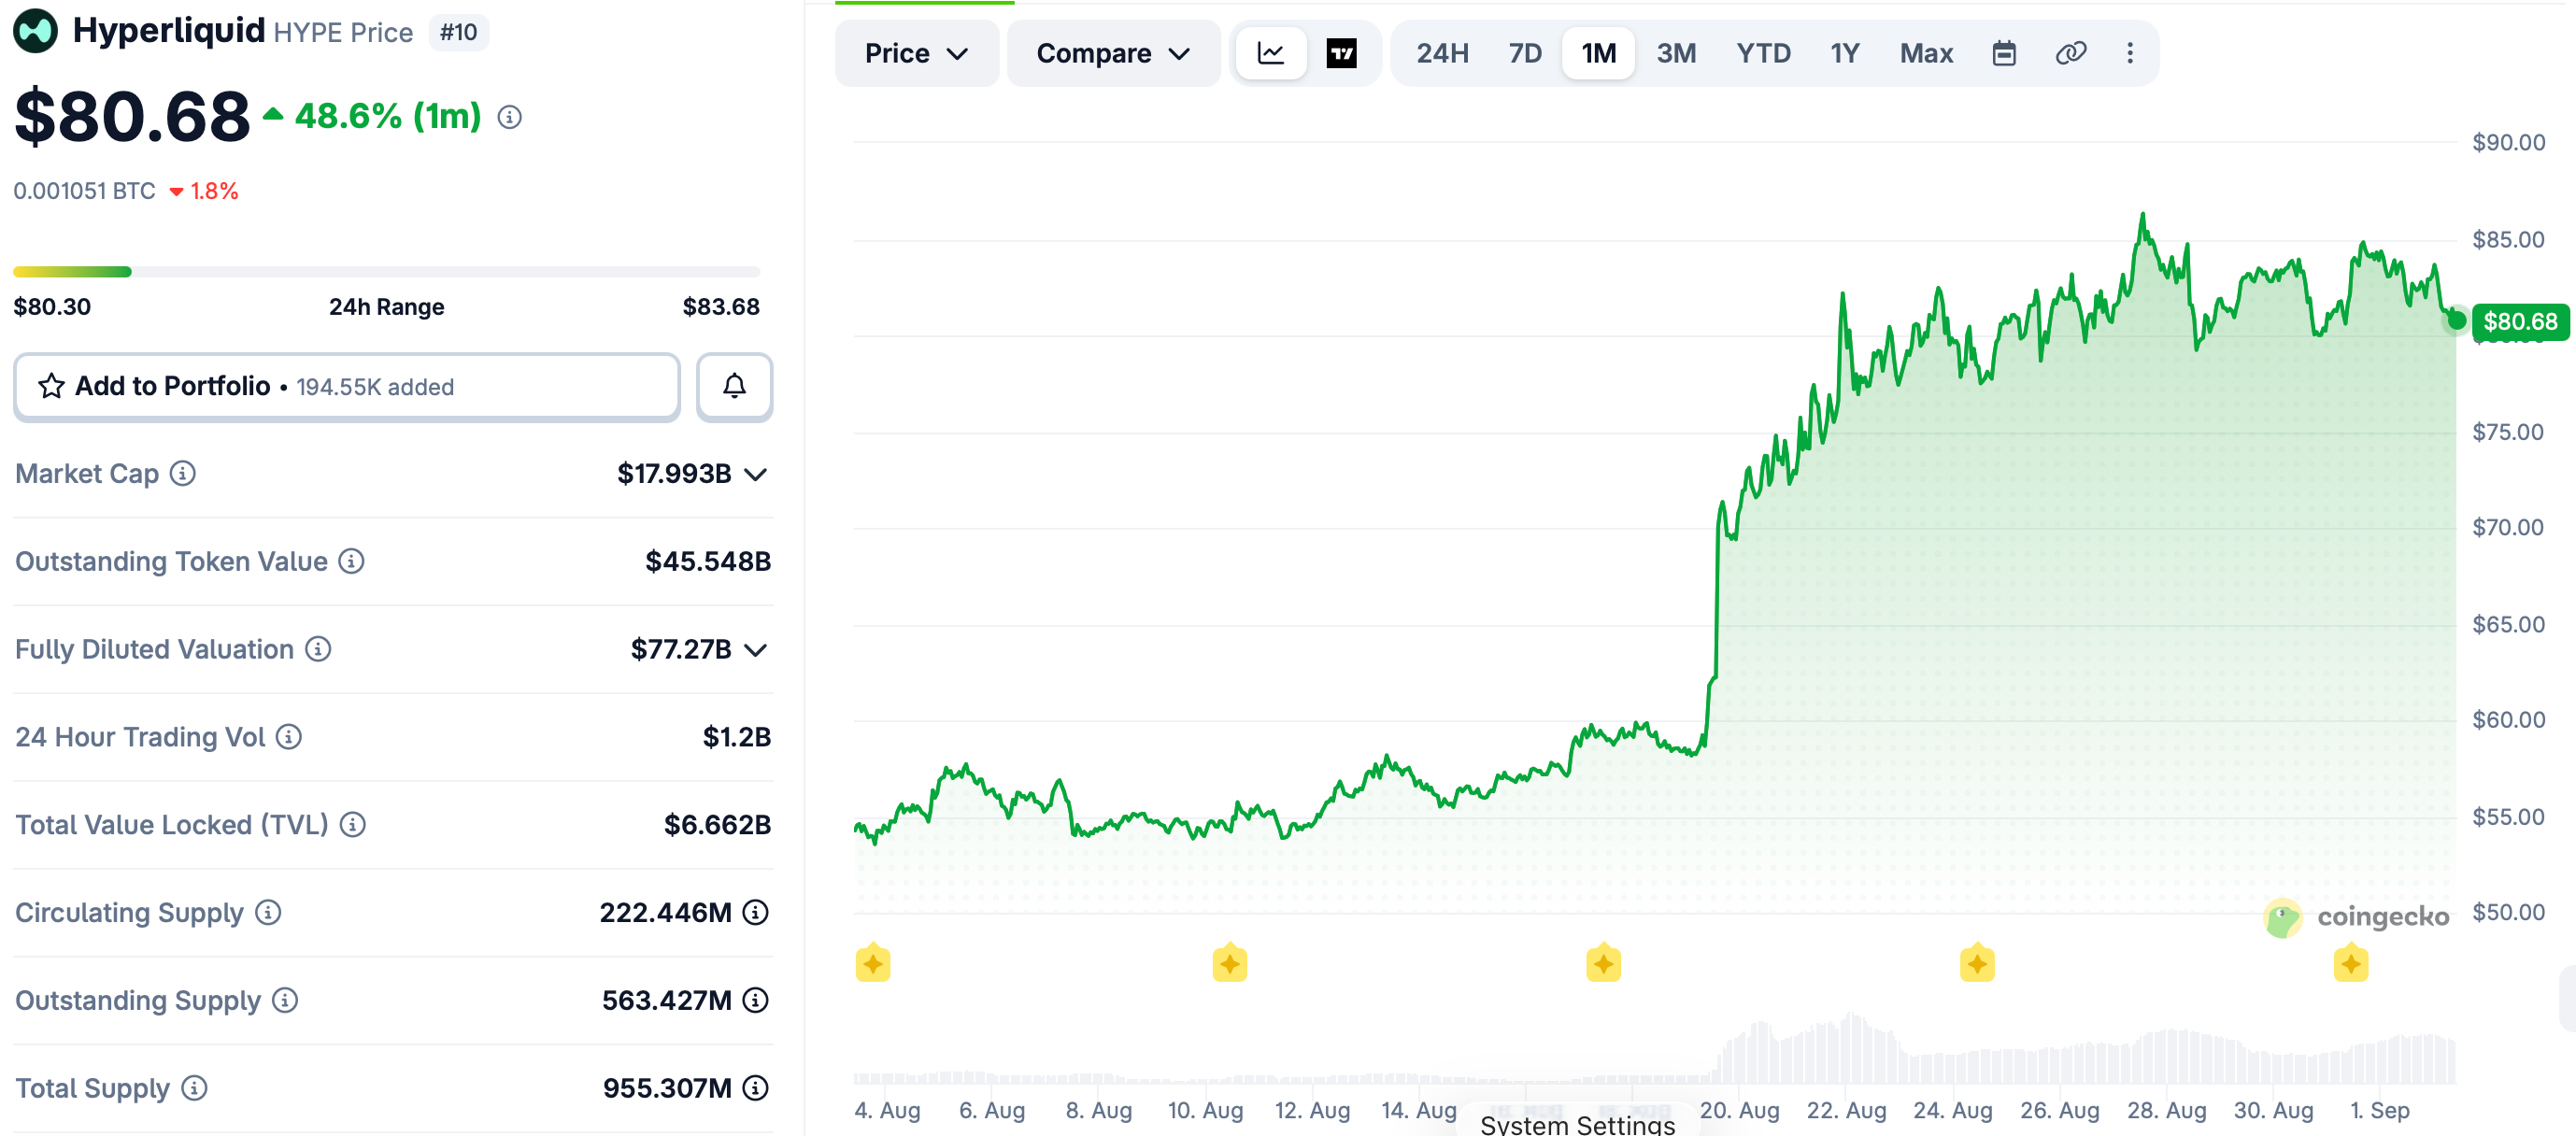Click the 563.427M outstanding supply value
Viewport: 2576px width, 1136px height.
(x=667, y=1000)
